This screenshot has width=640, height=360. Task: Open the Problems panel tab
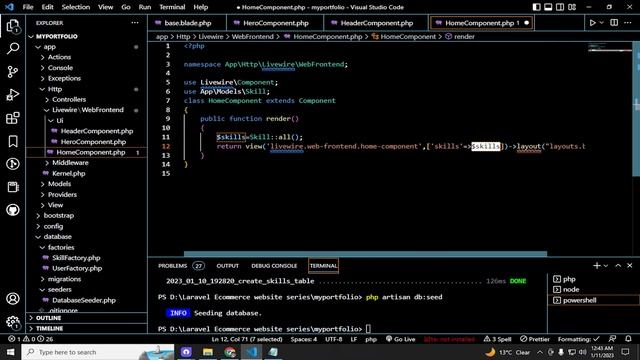click(x=181, y=266)
